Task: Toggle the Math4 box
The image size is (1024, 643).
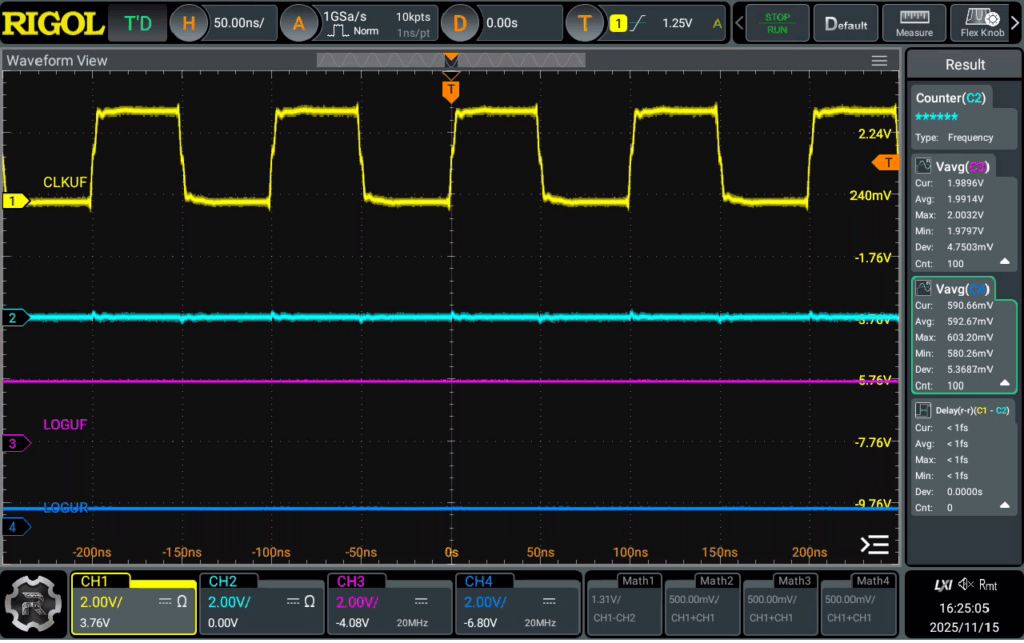Action: (859, 604)
